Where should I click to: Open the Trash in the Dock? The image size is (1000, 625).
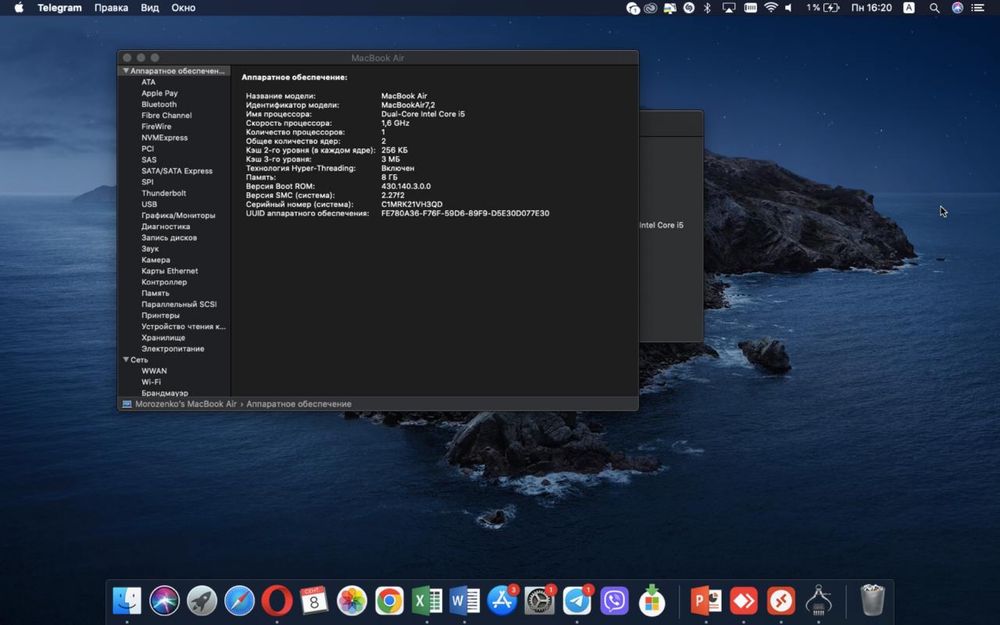click(872, 599)
